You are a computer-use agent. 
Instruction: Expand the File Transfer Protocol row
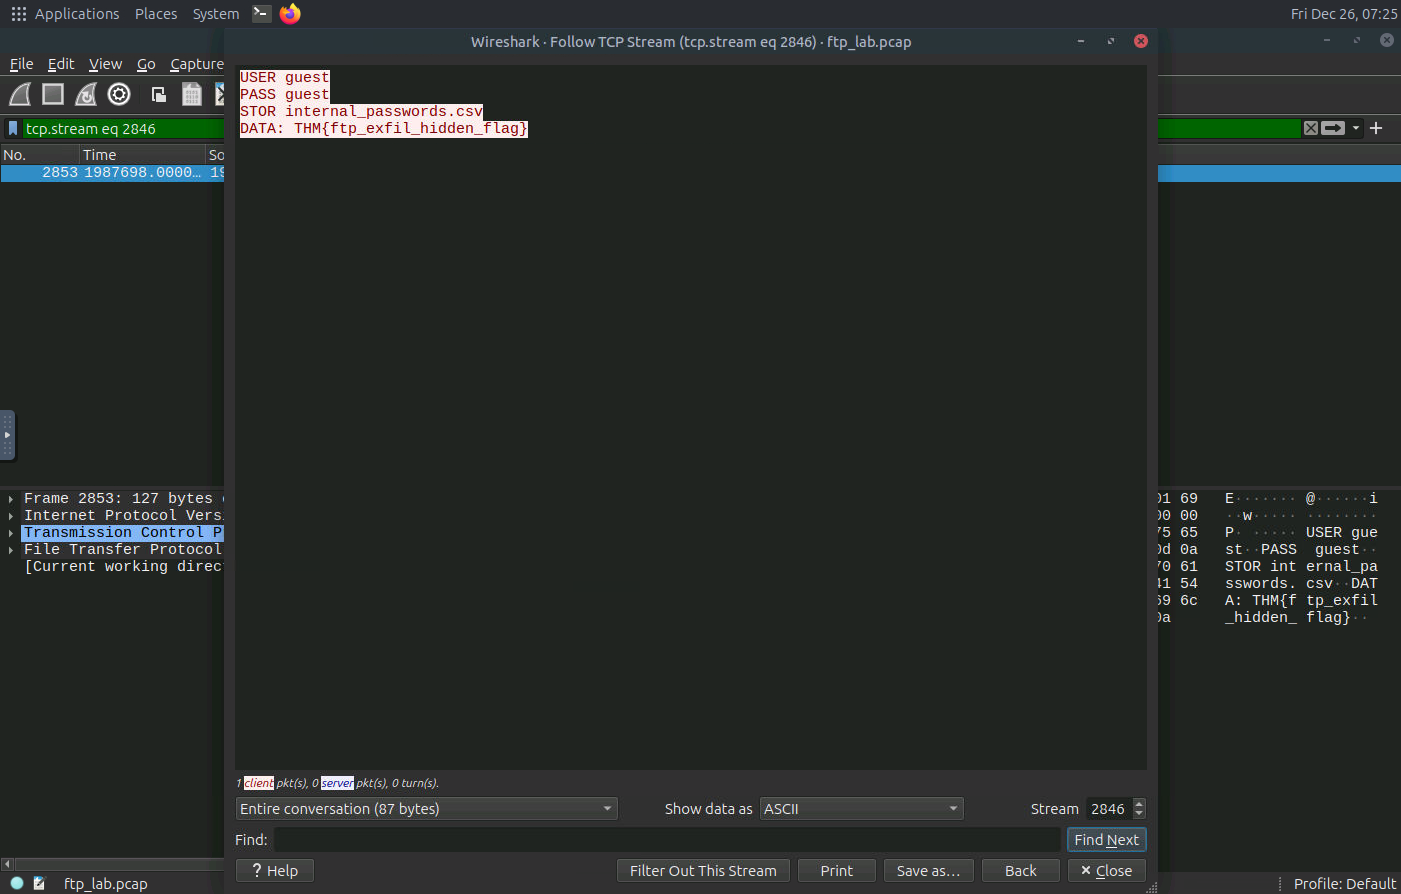click(11, 549)
